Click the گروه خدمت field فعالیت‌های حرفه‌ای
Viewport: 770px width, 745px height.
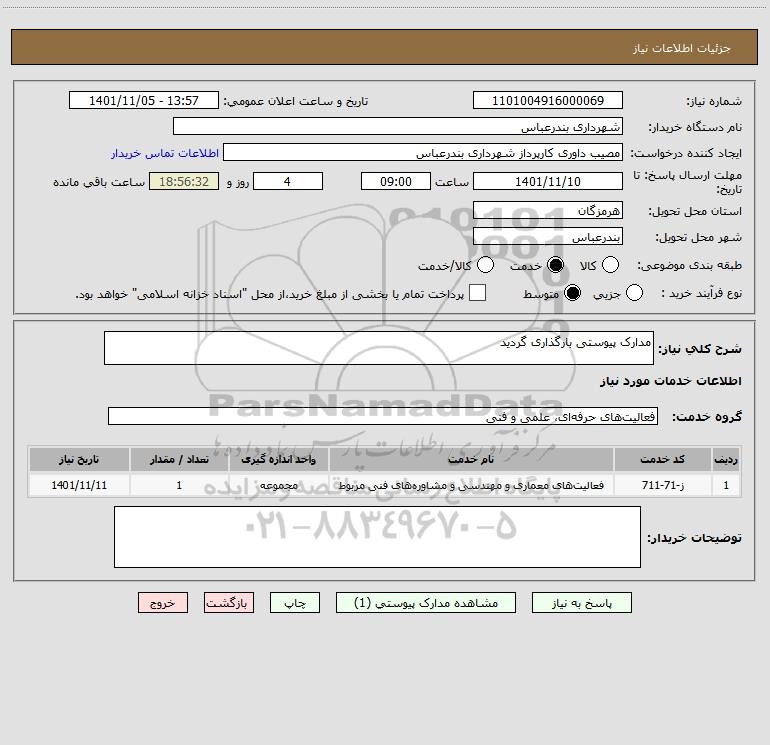[x=383, y=416]
